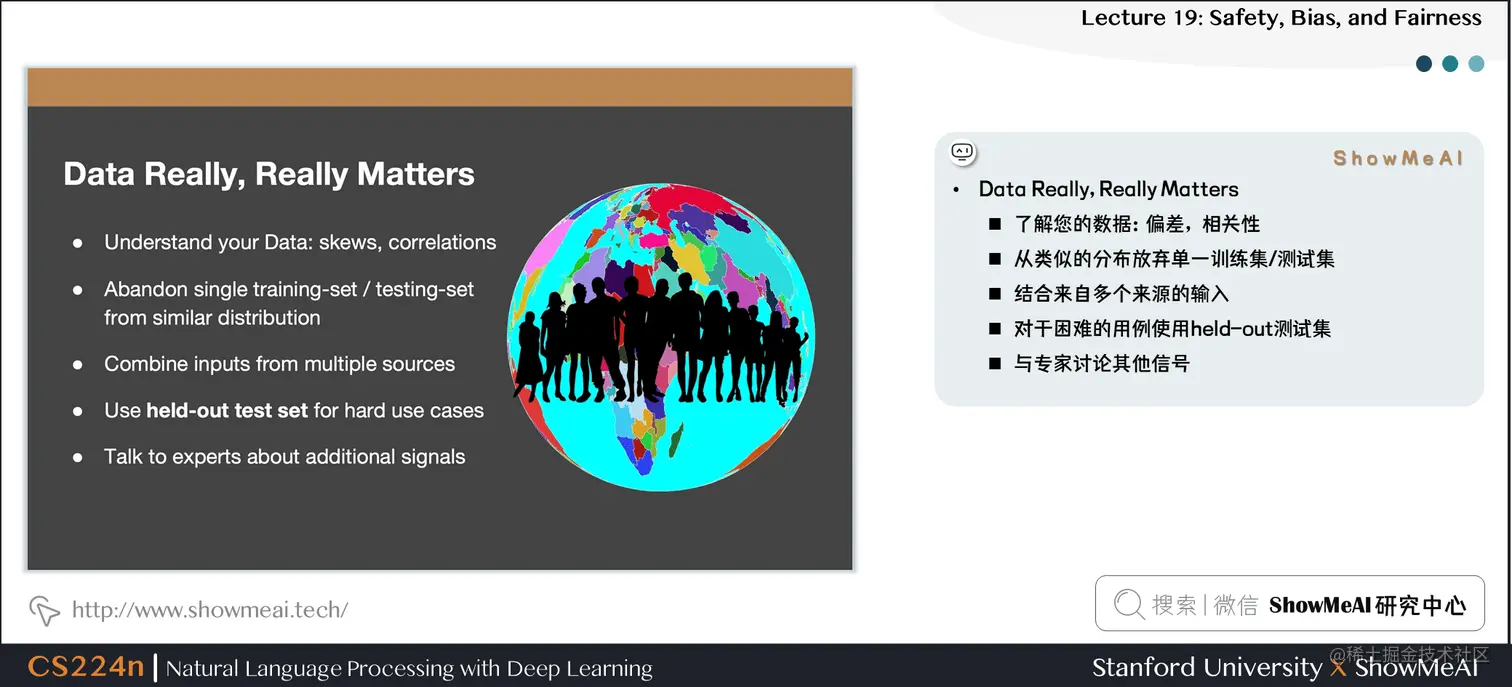Click the ShowMeAI logo text in notes panel
This screenshot has height=687, width=1512.
1398,158
